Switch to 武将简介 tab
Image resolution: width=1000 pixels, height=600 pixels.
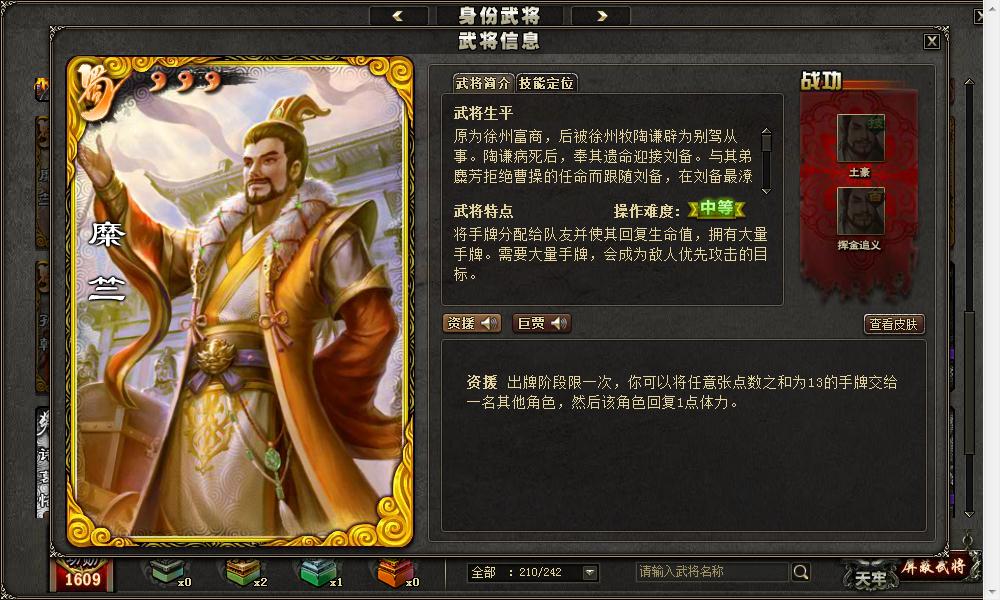coord(483,83)
